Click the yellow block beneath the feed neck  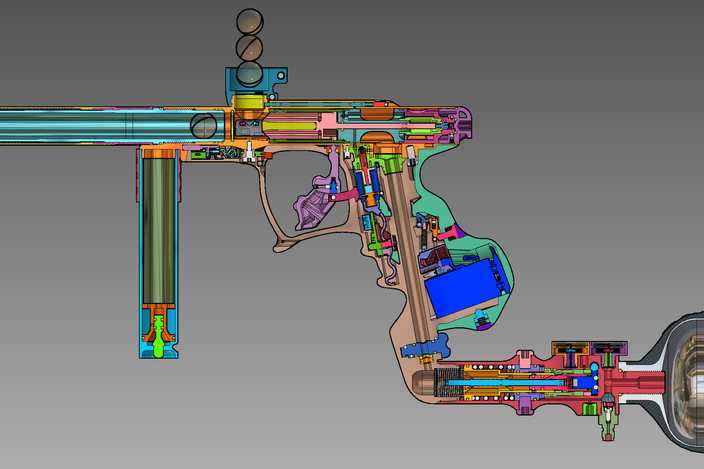[250, 102]
